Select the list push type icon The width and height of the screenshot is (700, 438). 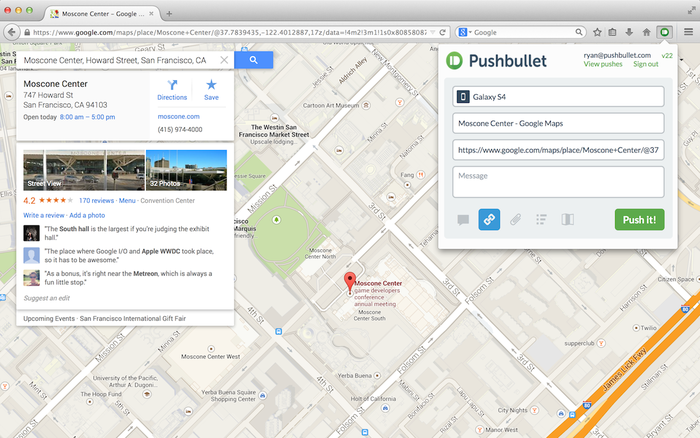tap(541, 220)
